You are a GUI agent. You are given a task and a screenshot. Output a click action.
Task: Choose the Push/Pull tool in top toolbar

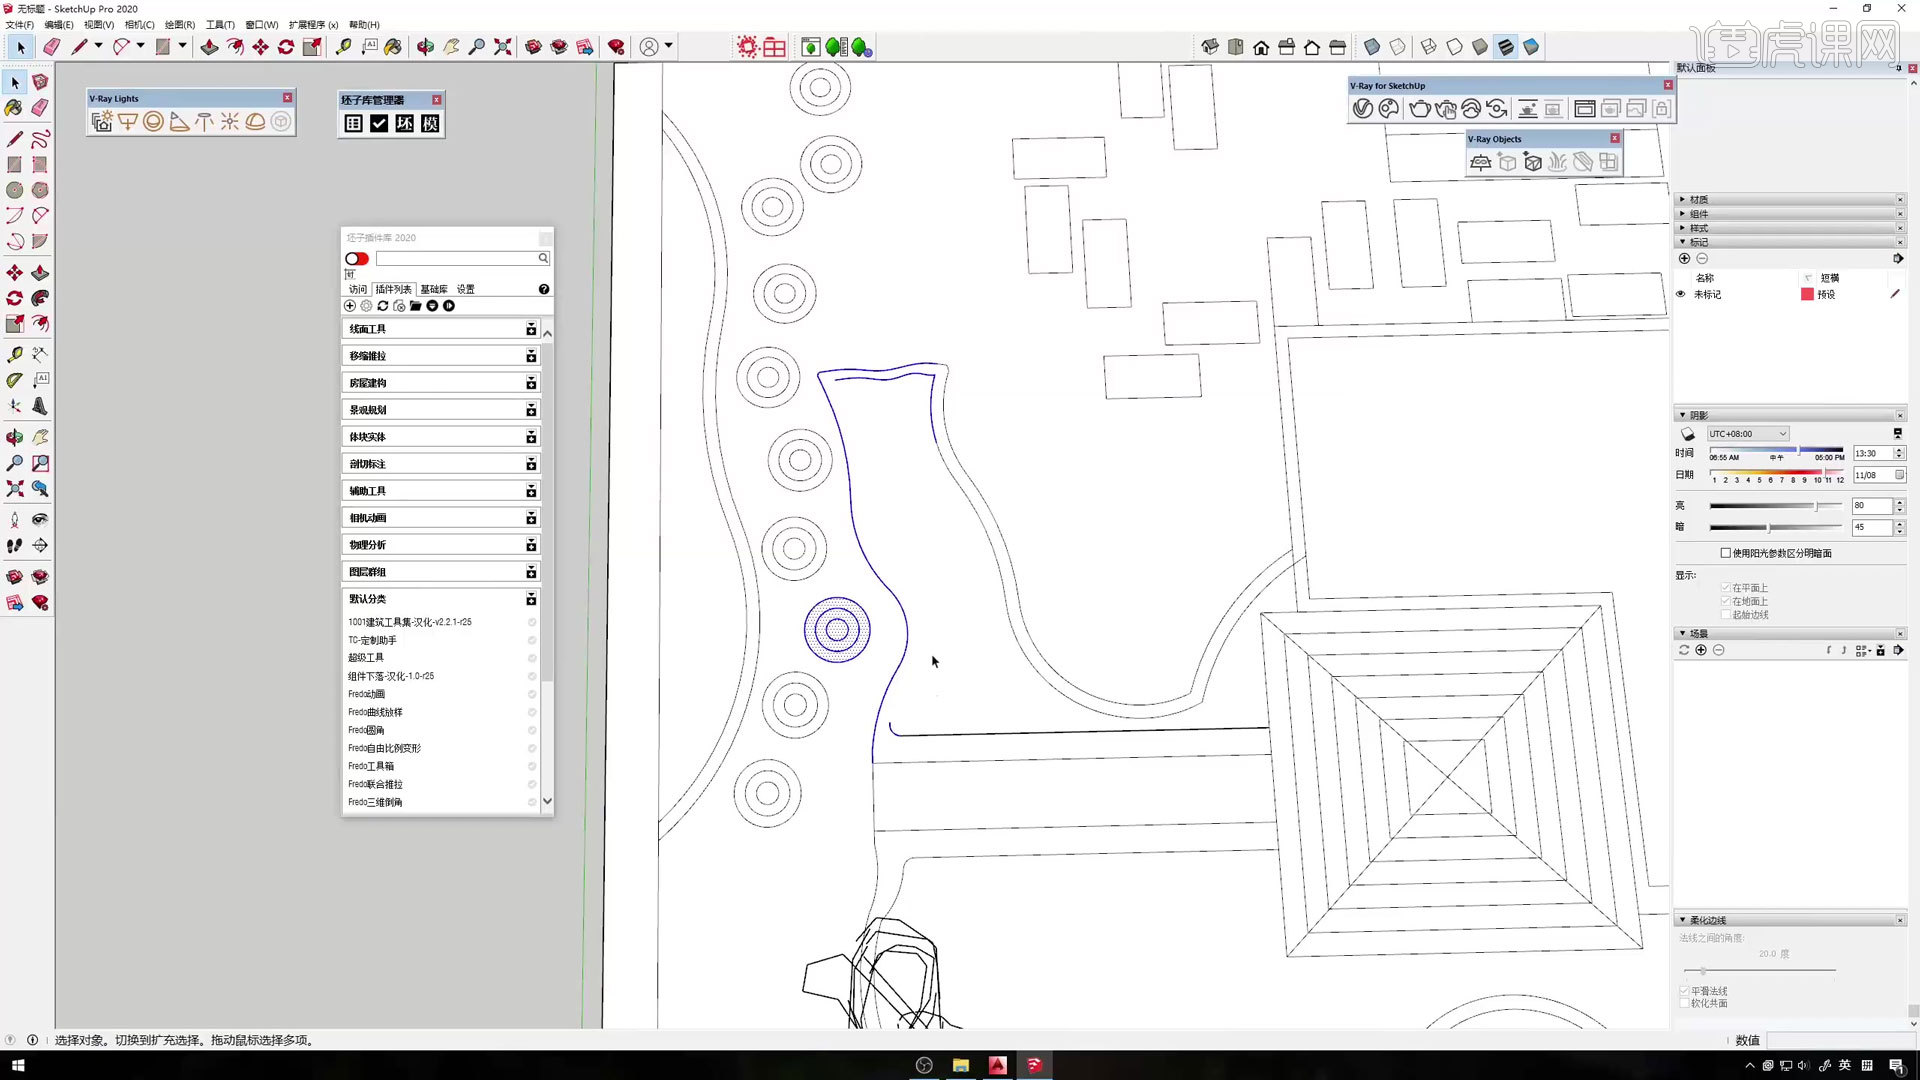pyautogui.click(x=209, y=47)
